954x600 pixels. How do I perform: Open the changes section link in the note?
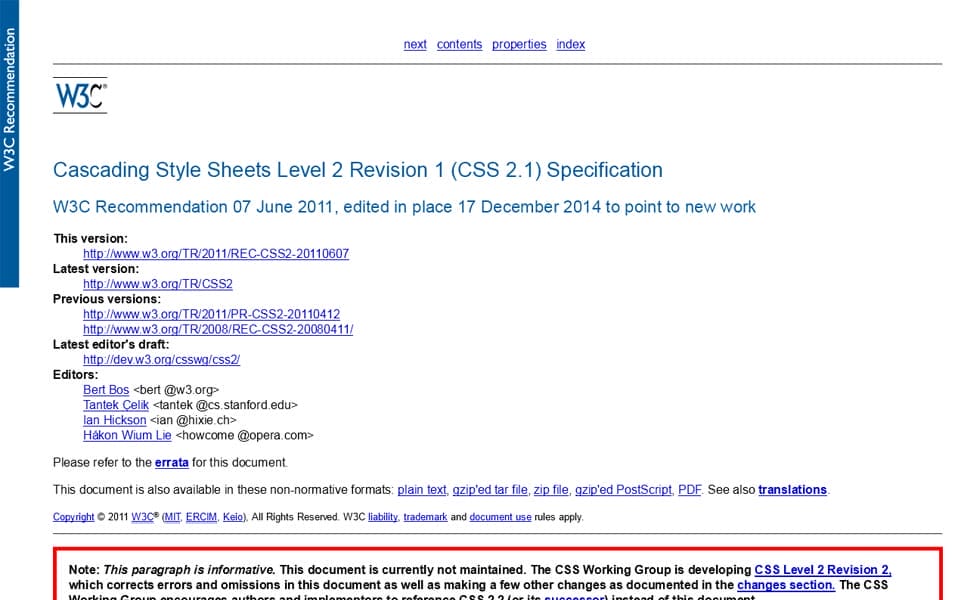tap(786, 584)
